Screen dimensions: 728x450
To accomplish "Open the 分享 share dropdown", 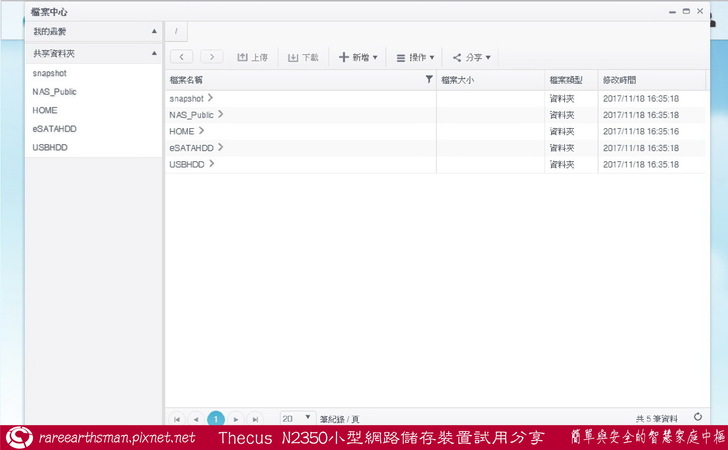I will coord(471,57).
